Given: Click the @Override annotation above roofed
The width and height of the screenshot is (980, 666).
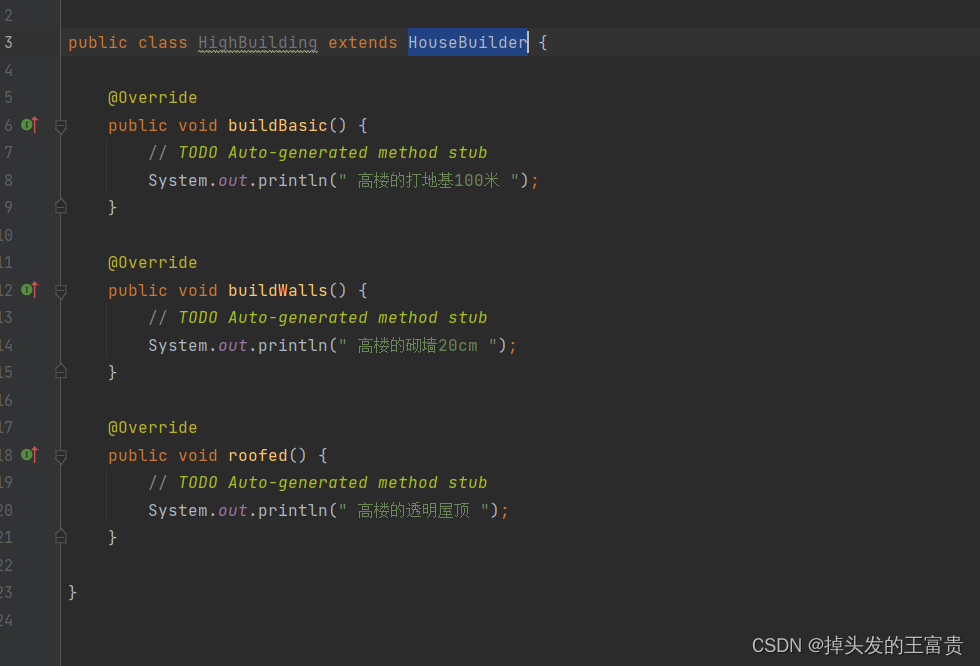Looking at the screenshot, I should pyautogui.click(x=152, y=427).
